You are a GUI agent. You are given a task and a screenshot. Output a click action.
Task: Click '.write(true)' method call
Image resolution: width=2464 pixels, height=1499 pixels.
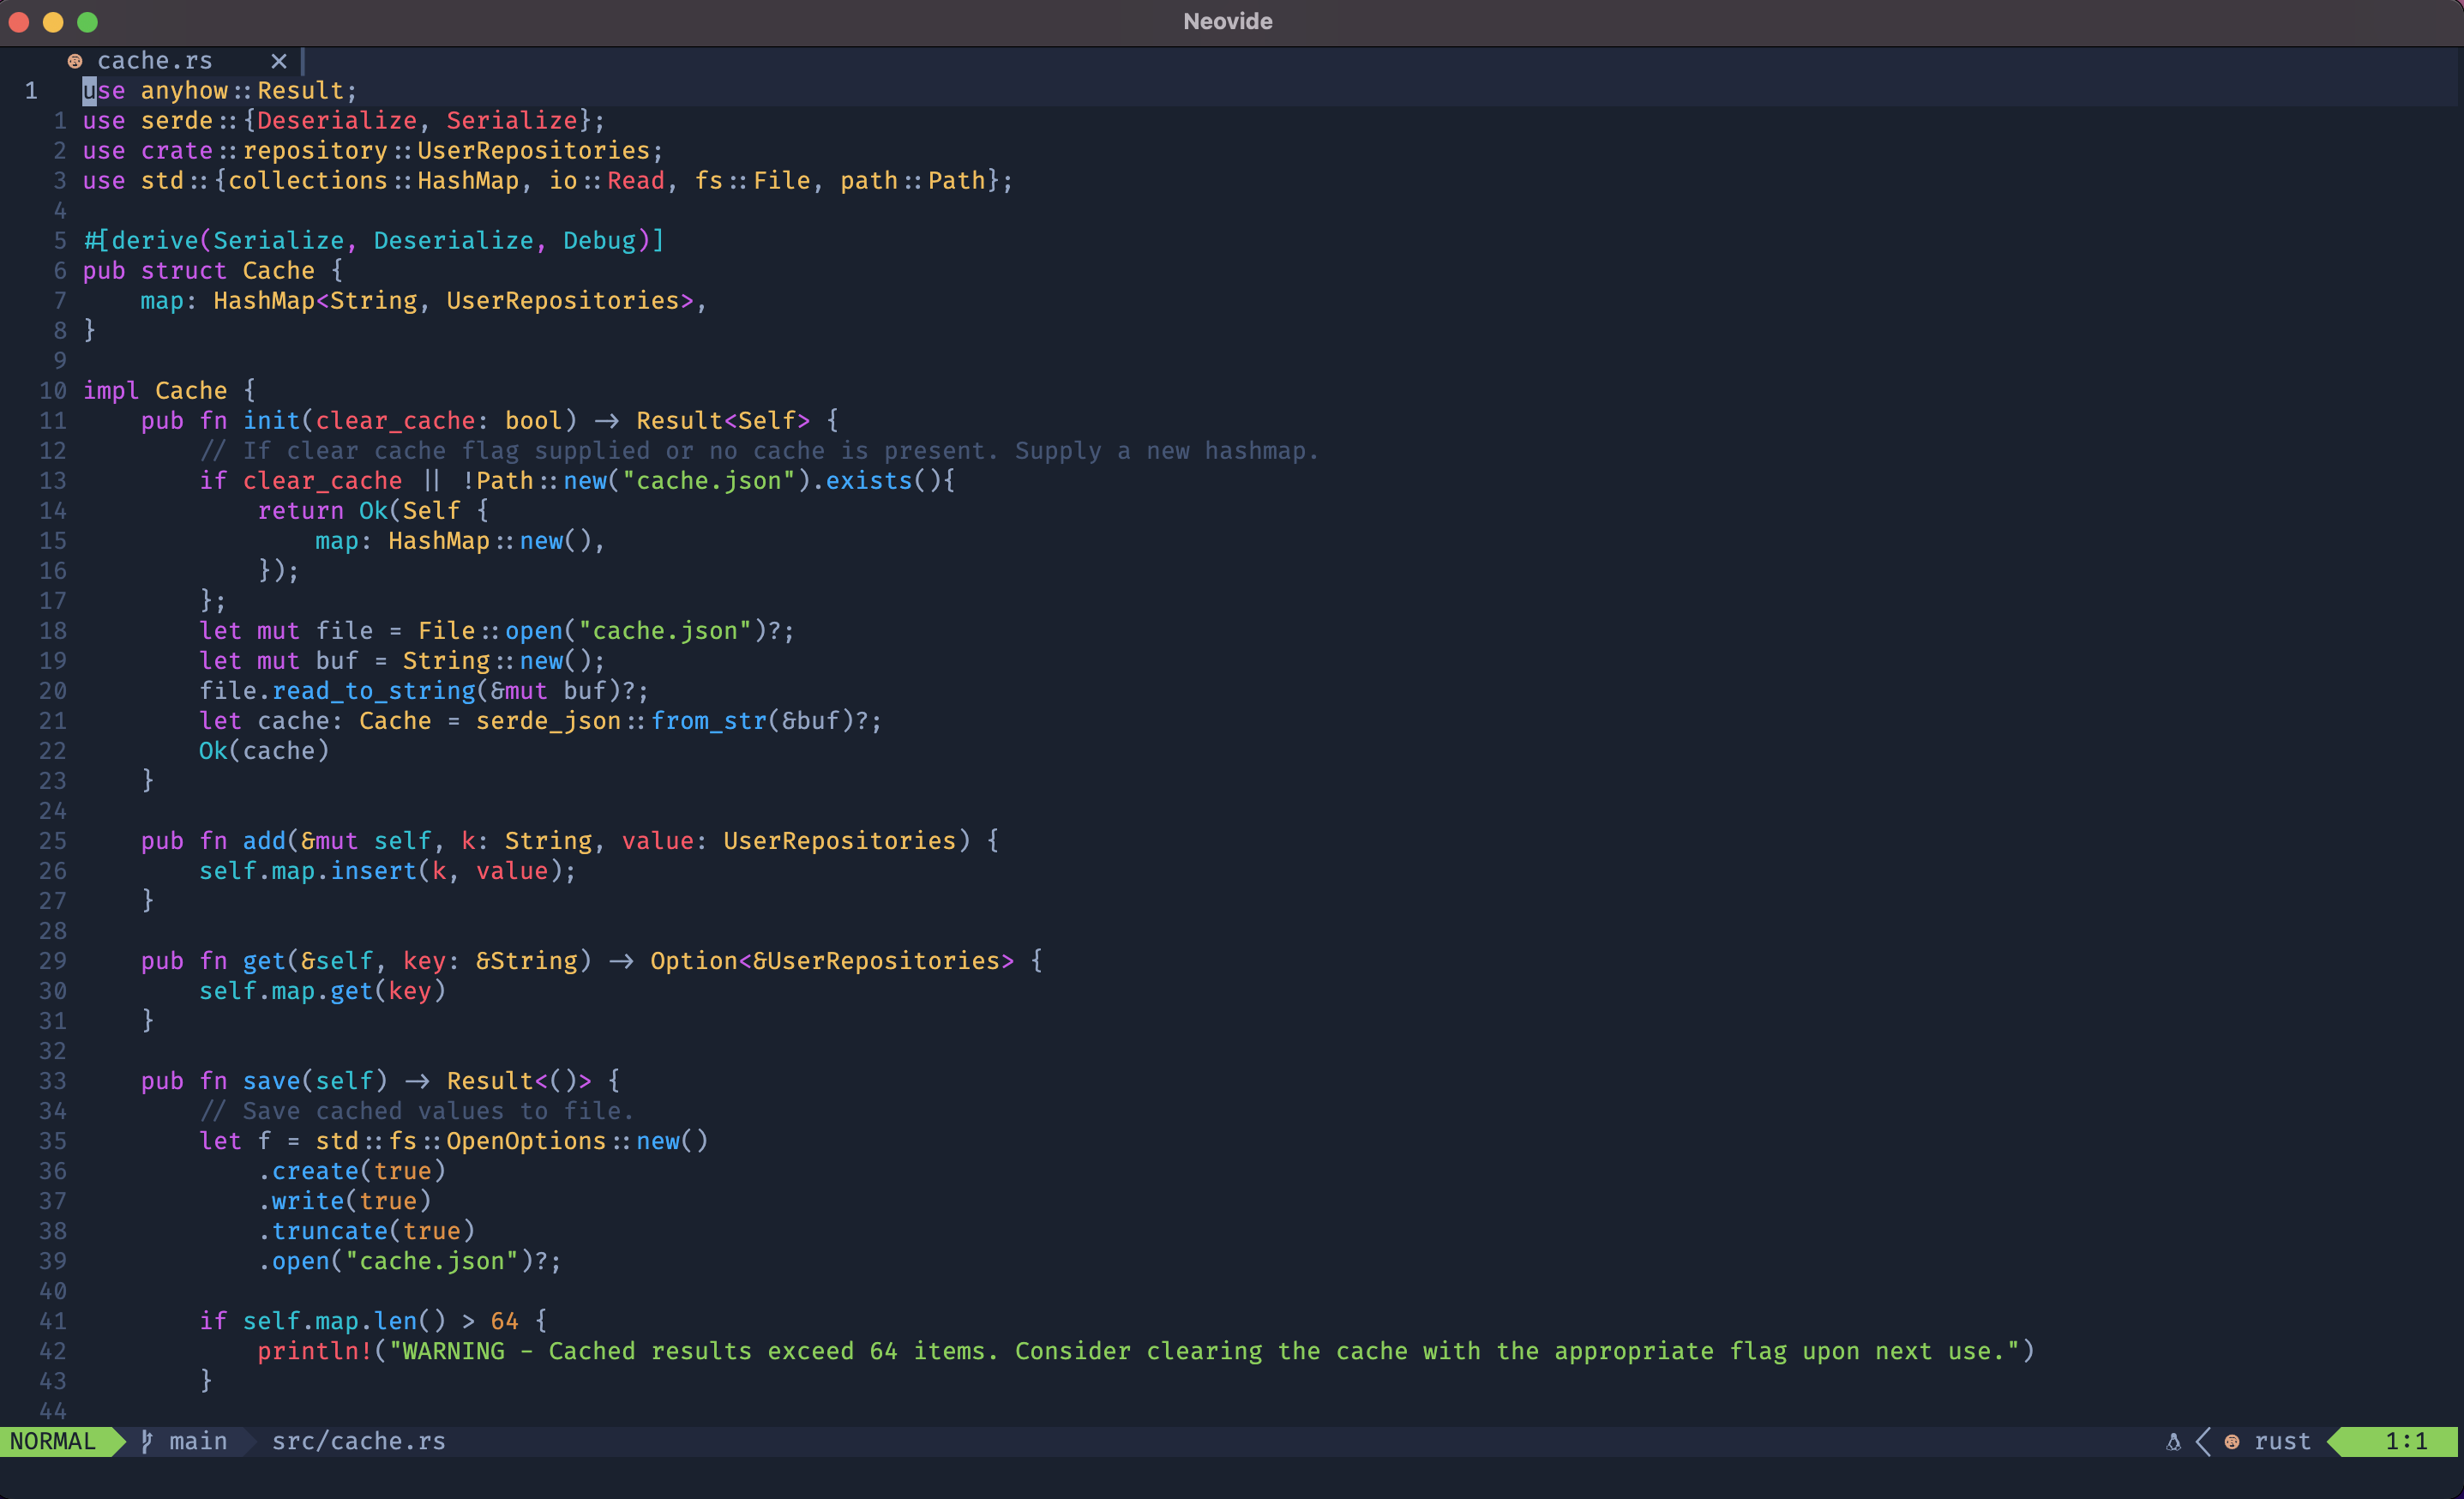pyautogui.click(x=345, y=1201)
